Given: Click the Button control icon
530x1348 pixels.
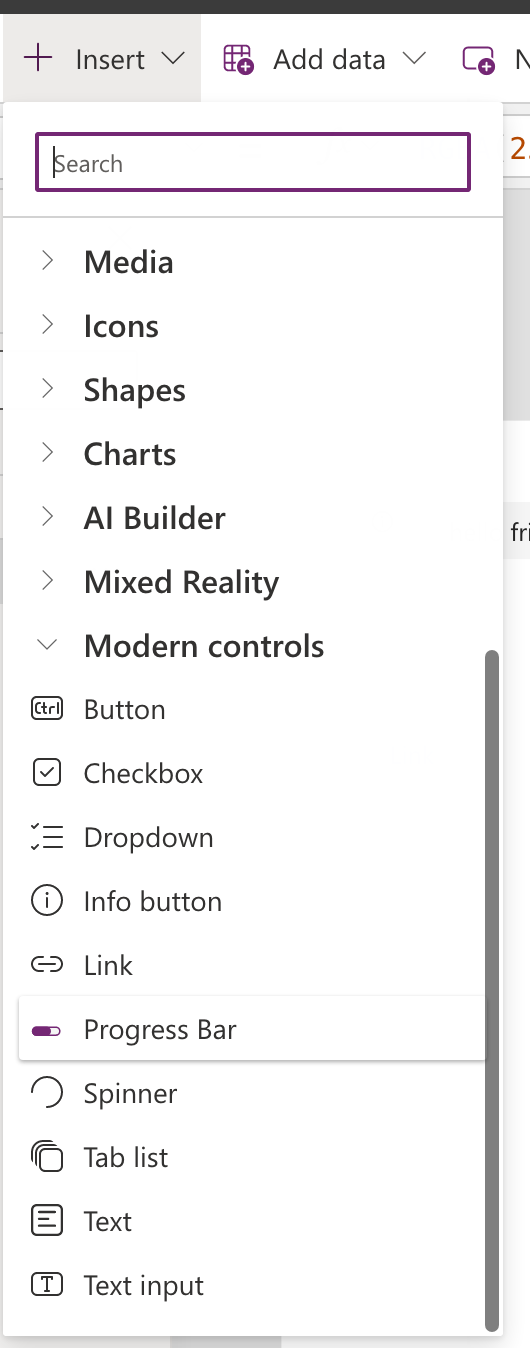Looking at the screenshot, I should coord(47,710).
